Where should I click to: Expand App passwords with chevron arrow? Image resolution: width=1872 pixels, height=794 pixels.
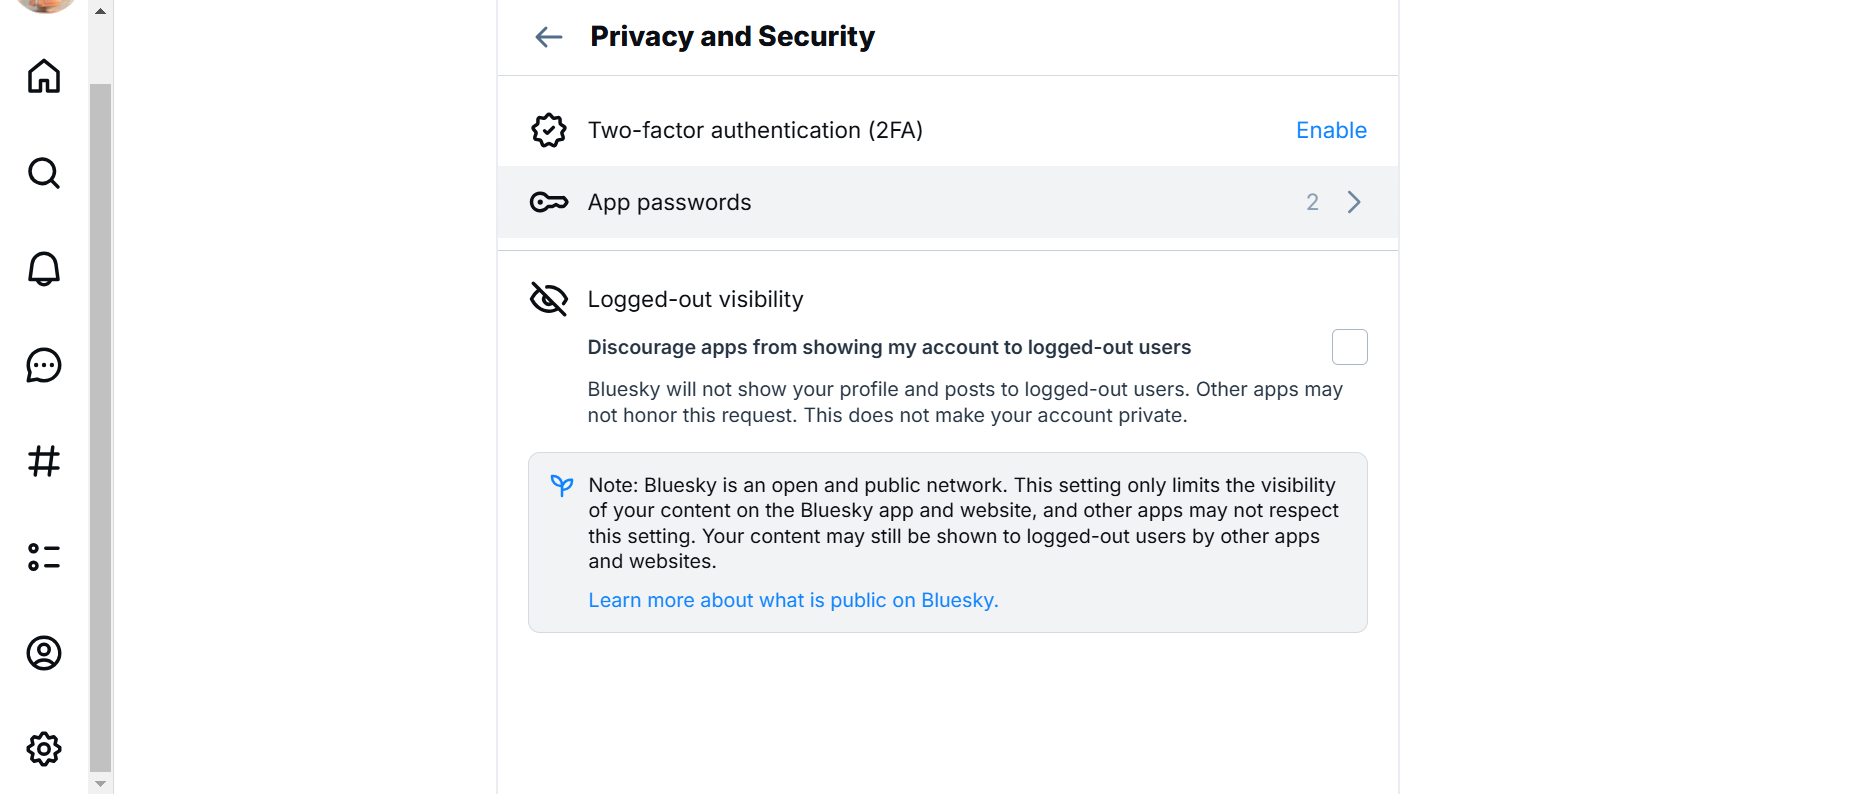point(1354,202)
